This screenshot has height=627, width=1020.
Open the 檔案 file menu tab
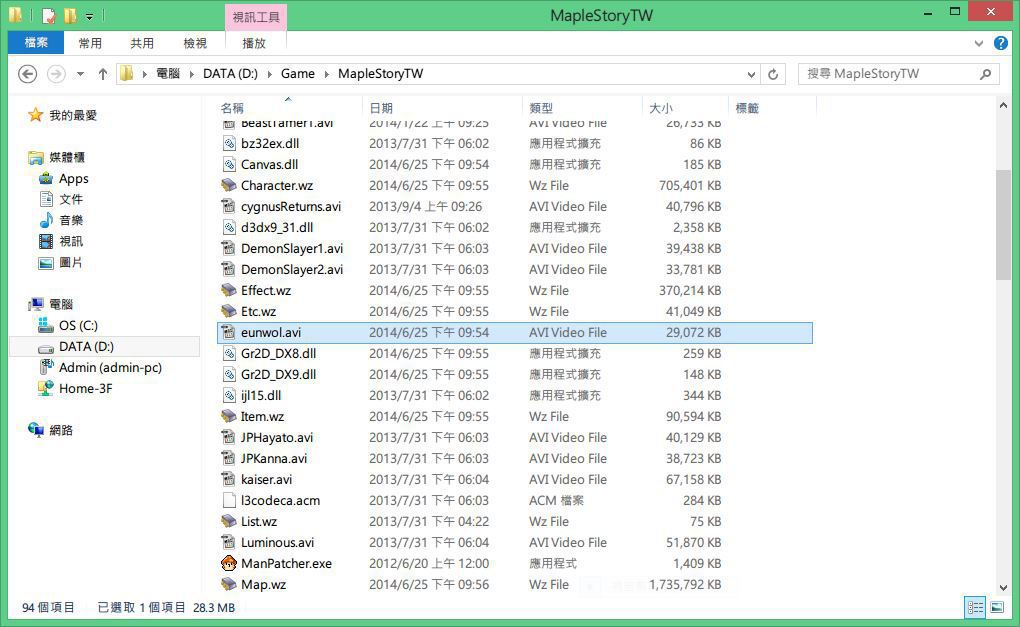pyautogui.click(x=36, y=43)
